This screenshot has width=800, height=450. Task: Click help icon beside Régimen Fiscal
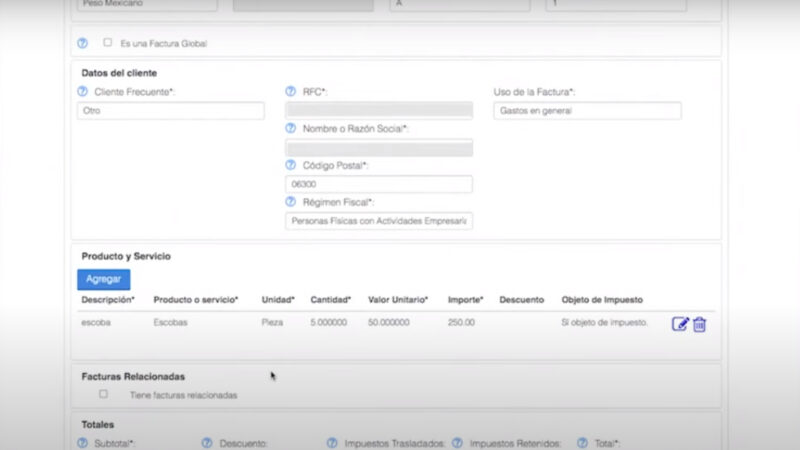coord(291,202)
